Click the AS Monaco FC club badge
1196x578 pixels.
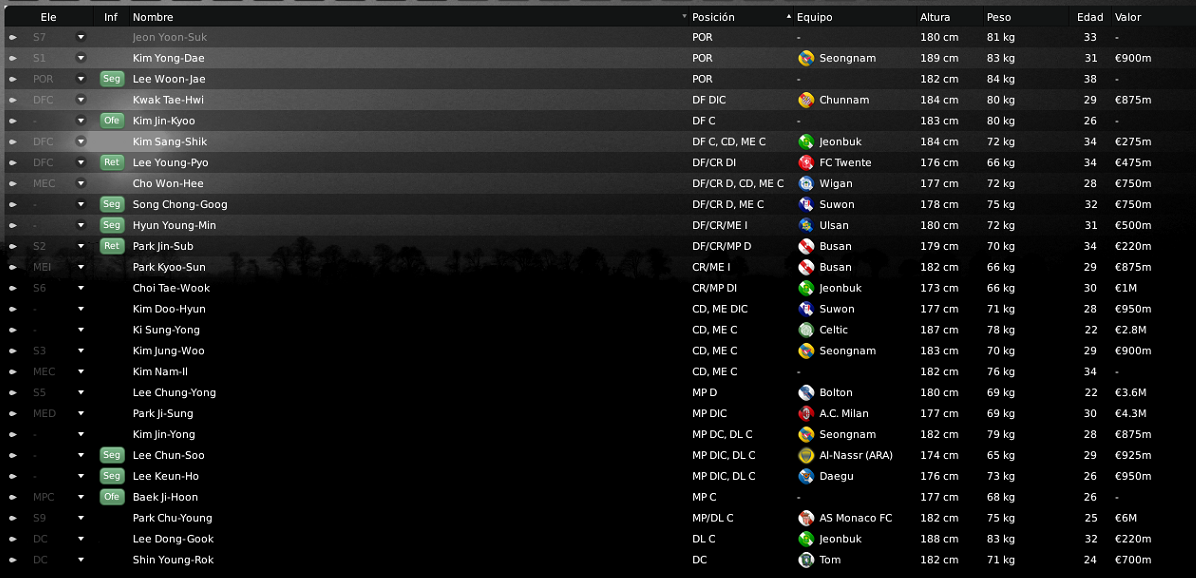tap(805, 518)
